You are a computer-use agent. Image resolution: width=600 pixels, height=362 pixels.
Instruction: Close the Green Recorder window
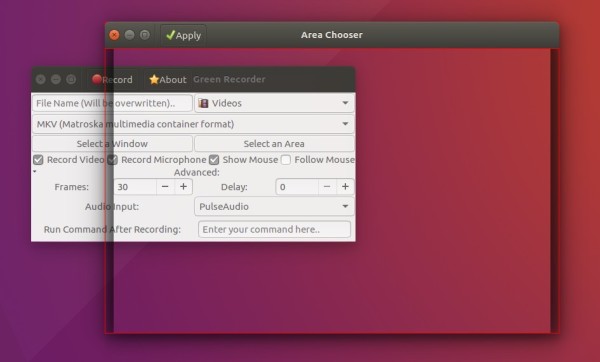(41, 80)
